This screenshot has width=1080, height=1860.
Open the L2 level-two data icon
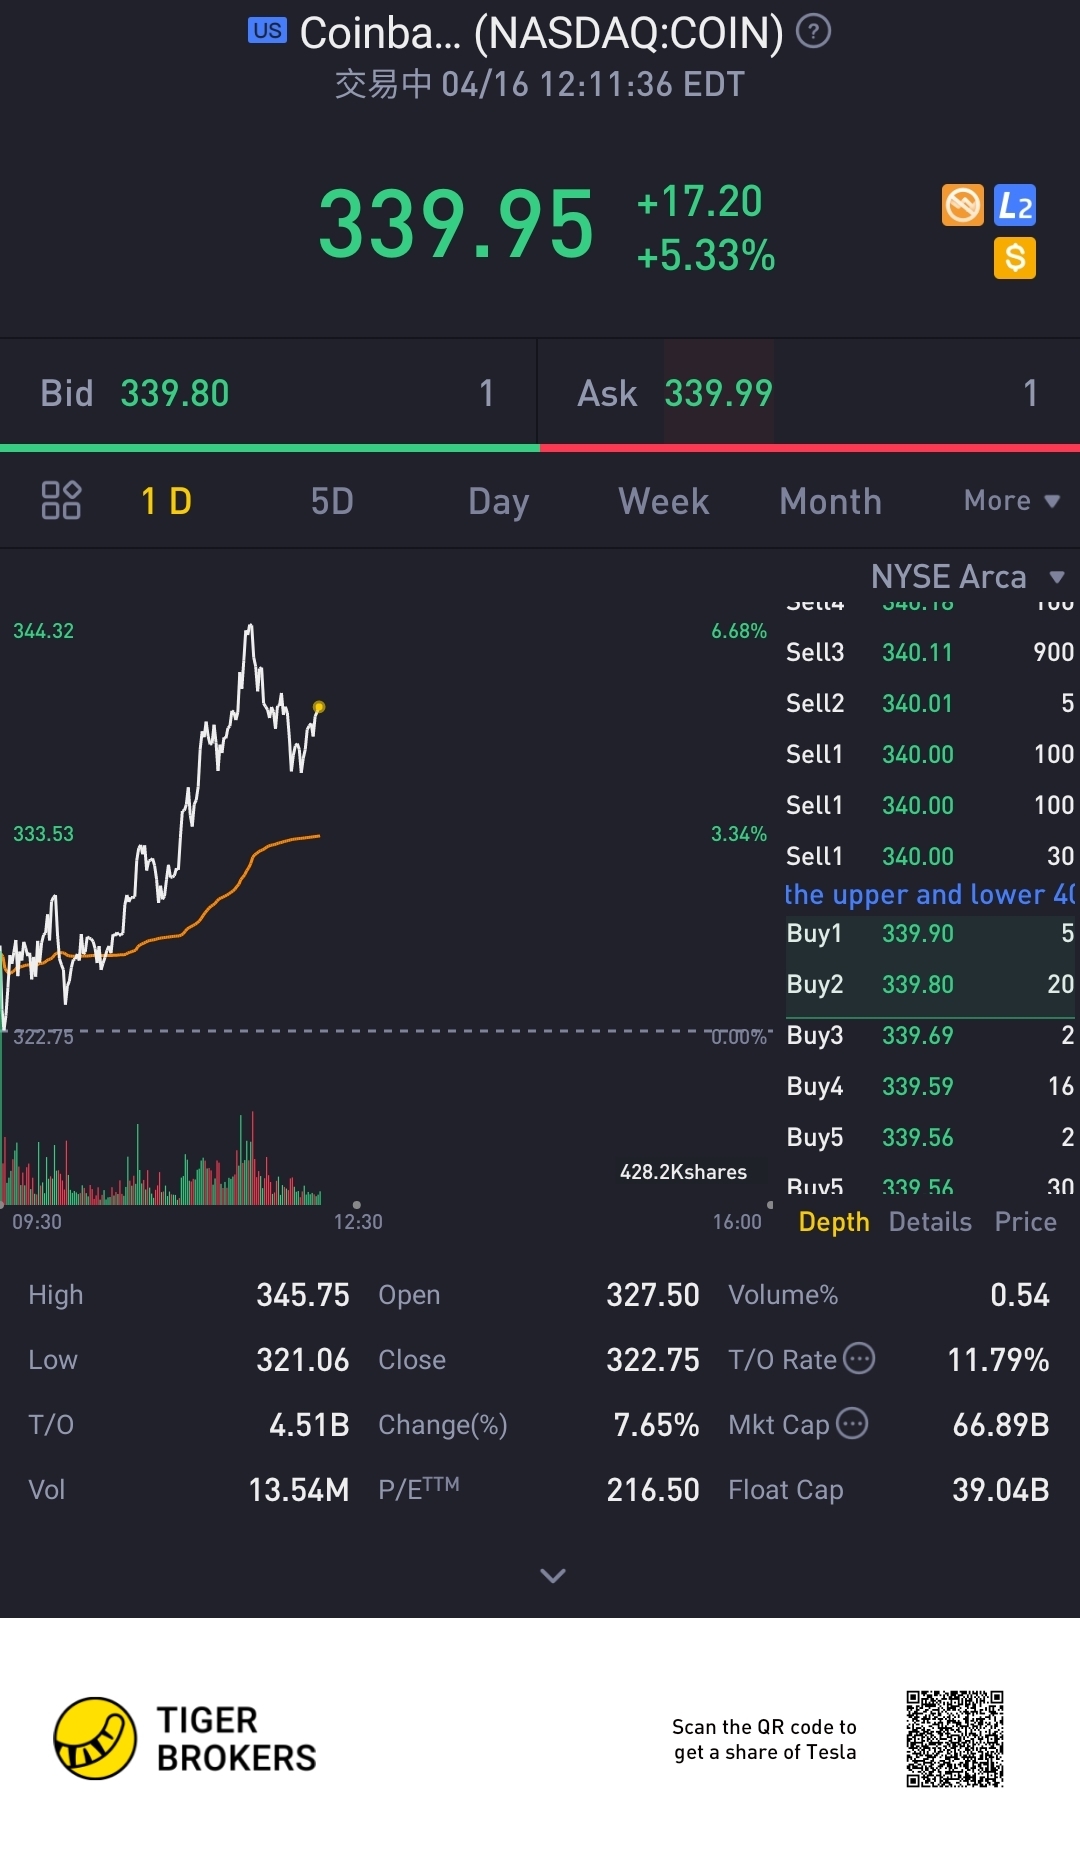[1015, 205]
